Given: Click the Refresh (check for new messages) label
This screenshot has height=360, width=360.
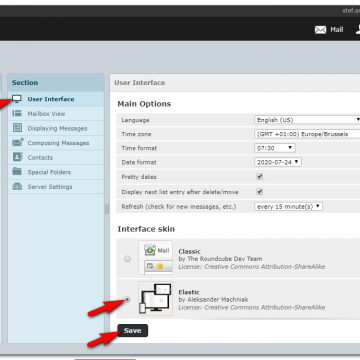Looking at the screenshot, I should 179,207.
